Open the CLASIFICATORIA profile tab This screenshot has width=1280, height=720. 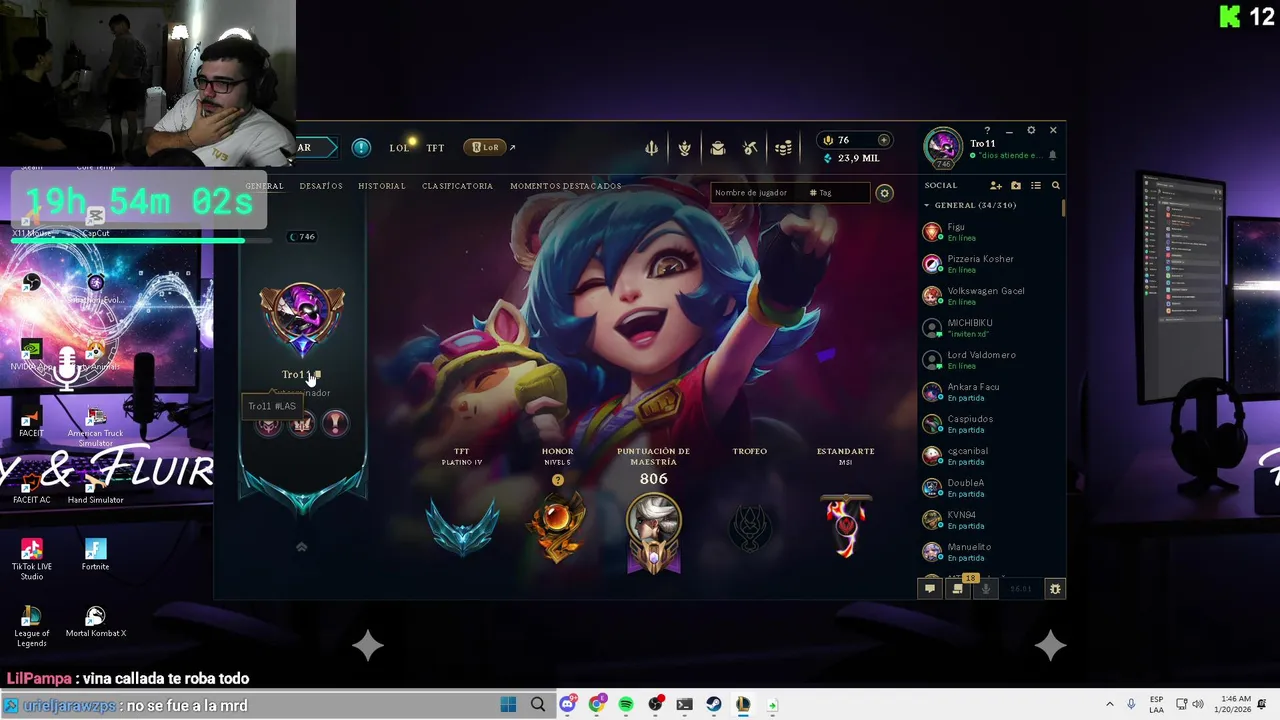point(457,186)
